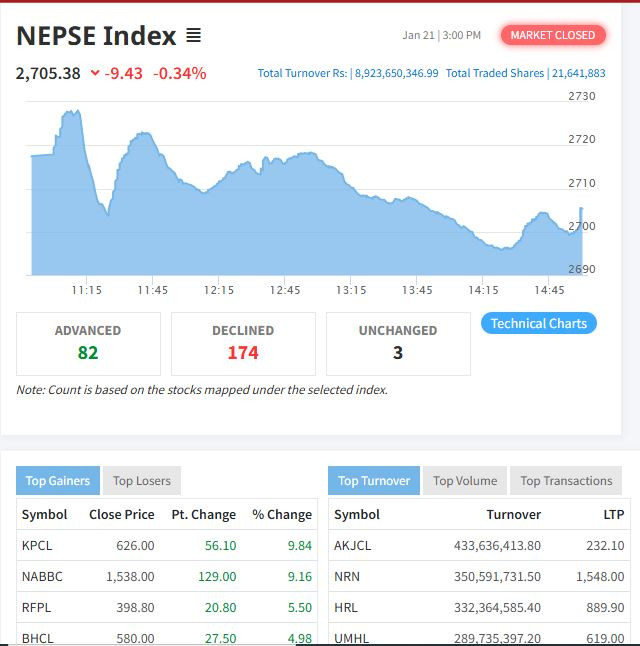640x646 pixels.
Task: Click the Declined count box showing 174
Action: 243,343
